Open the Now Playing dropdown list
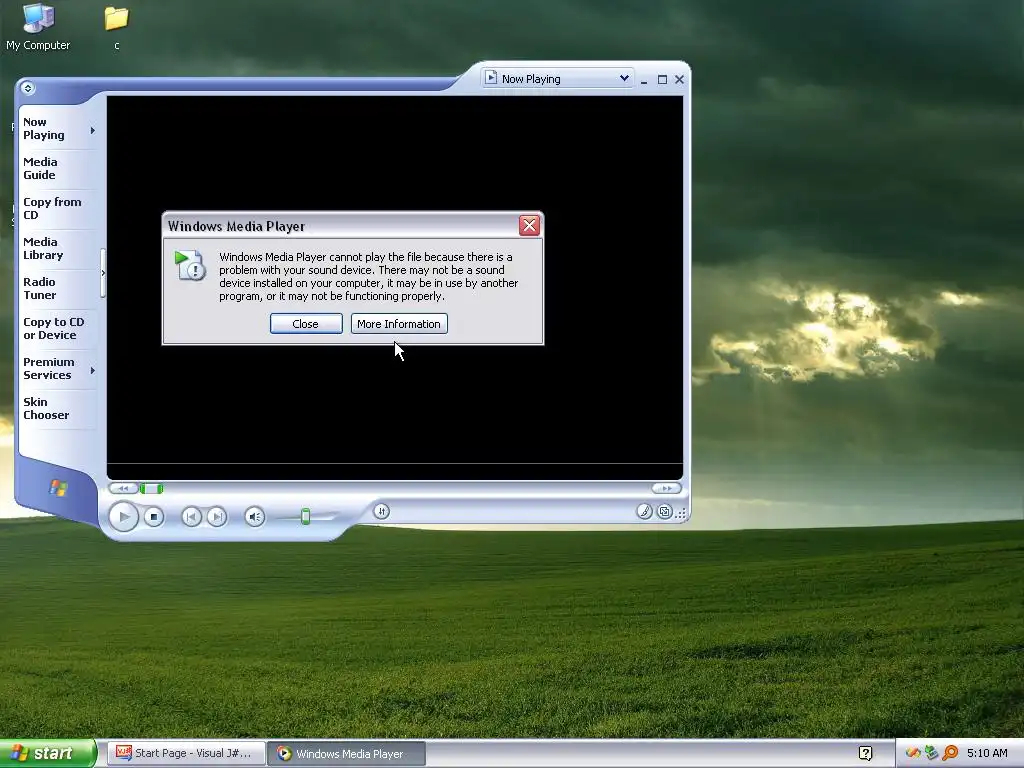The width and height of the screenshot is (1024, 768). [624, 78]
